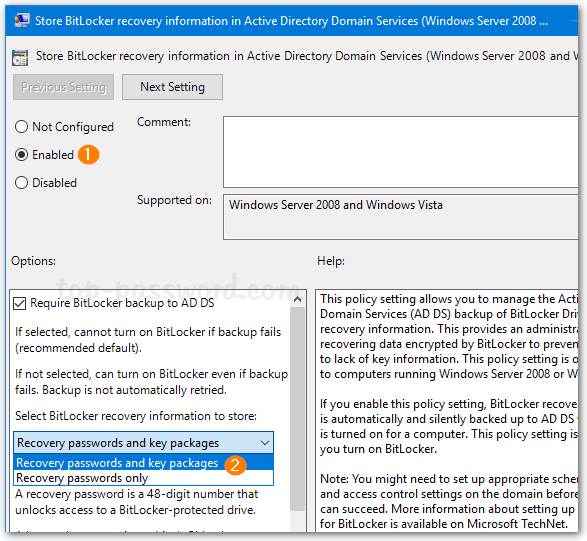This screenshot has height=541, width=587.
Task: Select the Enabled radio button
Action: point(21,155)
